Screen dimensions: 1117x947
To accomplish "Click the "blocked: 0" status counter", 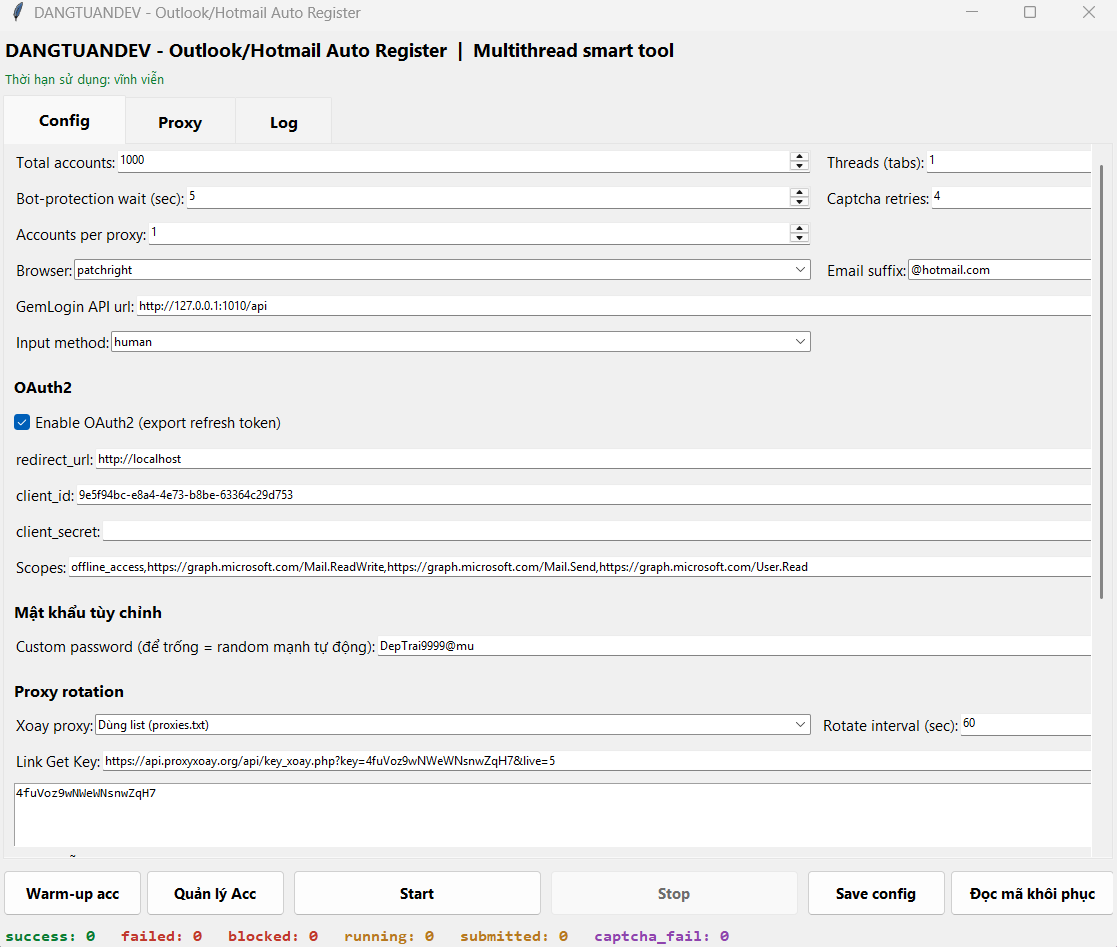I will 273,936.
